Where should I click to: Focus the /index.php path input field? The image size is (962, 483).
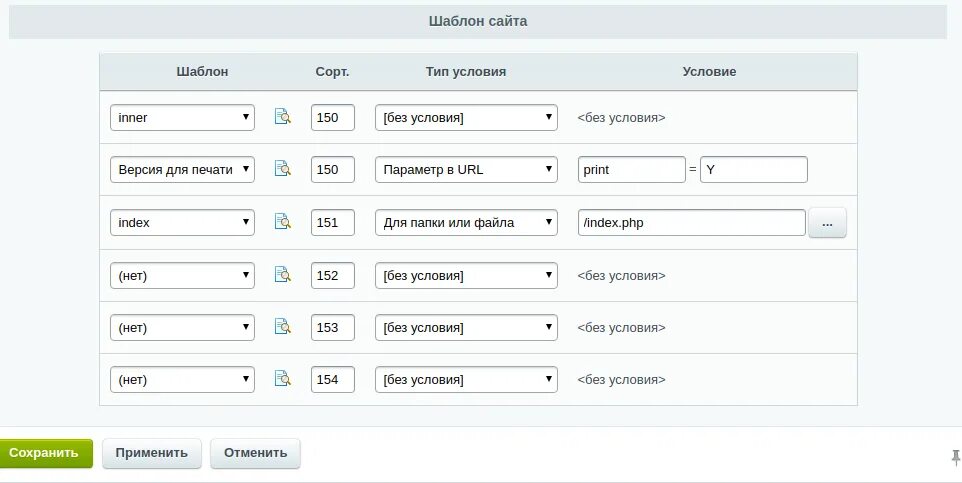click(x=691, y=222)
